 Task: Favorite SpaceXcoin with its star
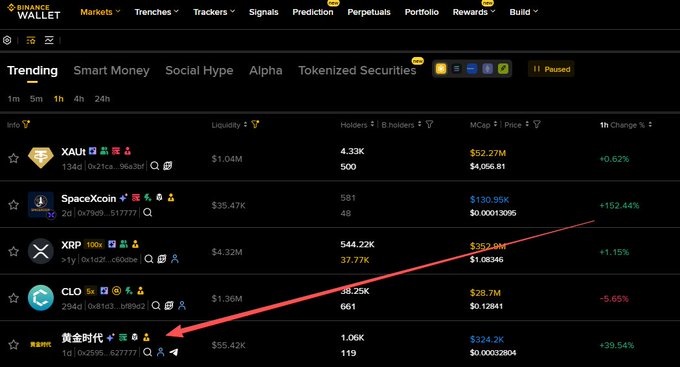point(13,204)
